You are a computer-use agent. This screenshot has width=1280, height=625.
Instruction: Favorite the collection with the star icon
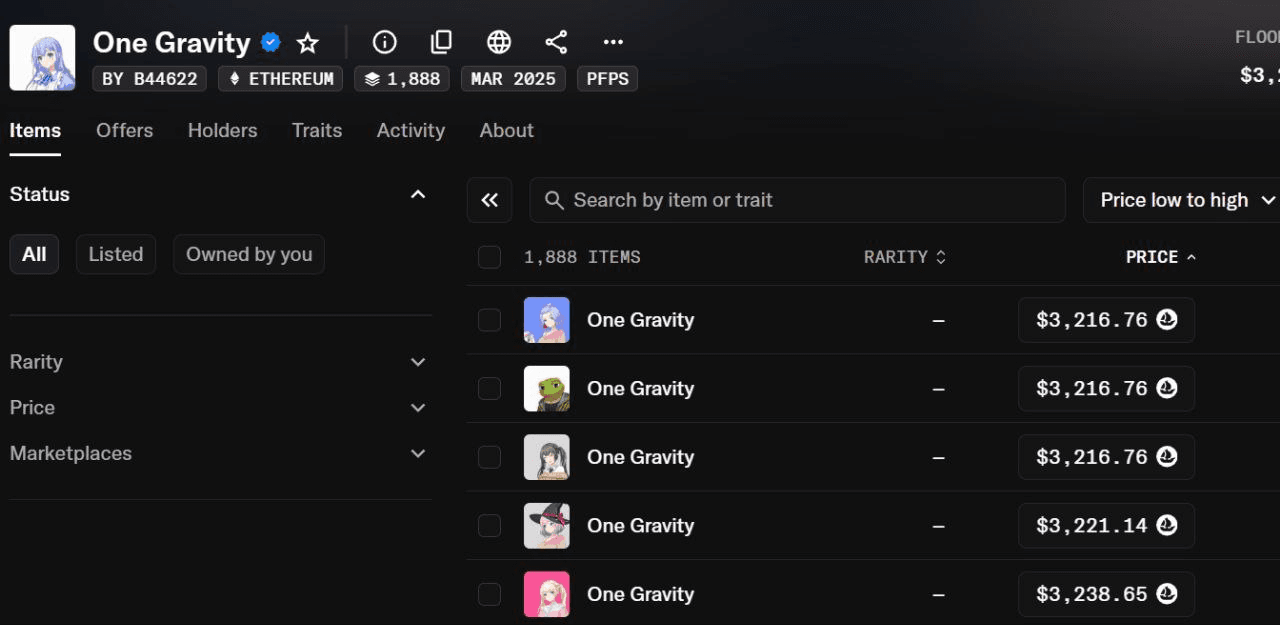(308, 42)
